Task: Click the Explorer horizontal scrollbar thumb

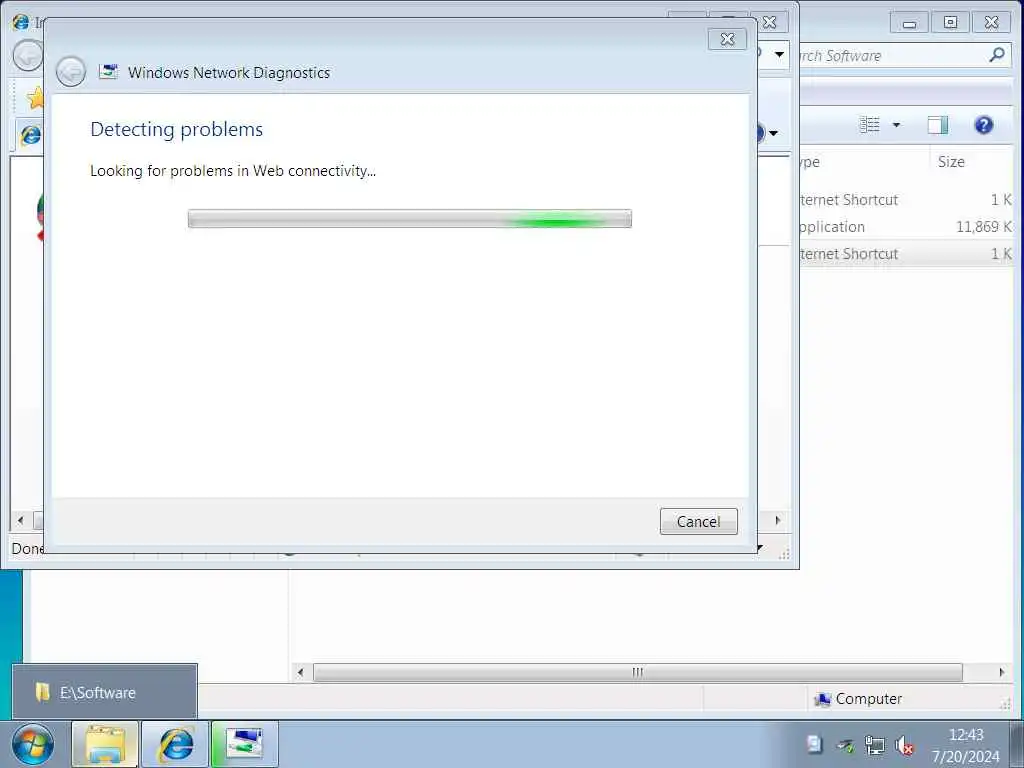Action: 637,672
